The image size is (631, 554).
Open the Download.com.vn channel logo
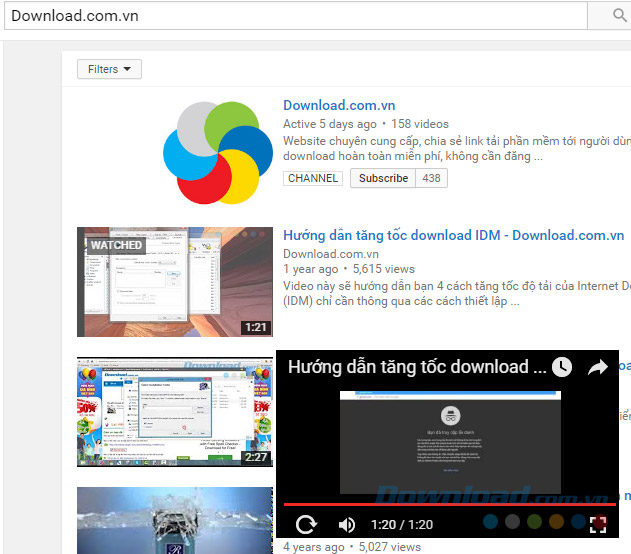point(218,153)
